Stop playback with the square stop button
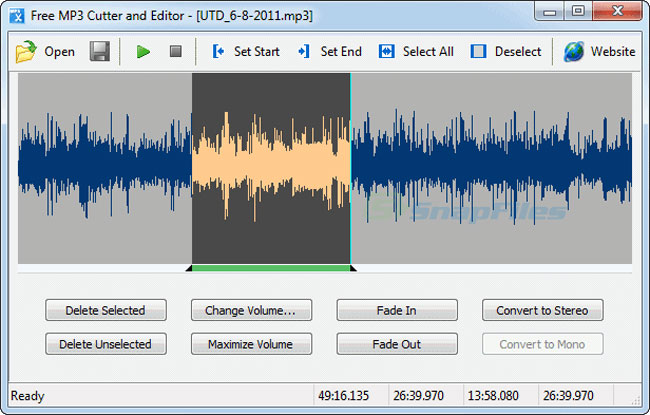Screen dimensions: 650x415 176,51
